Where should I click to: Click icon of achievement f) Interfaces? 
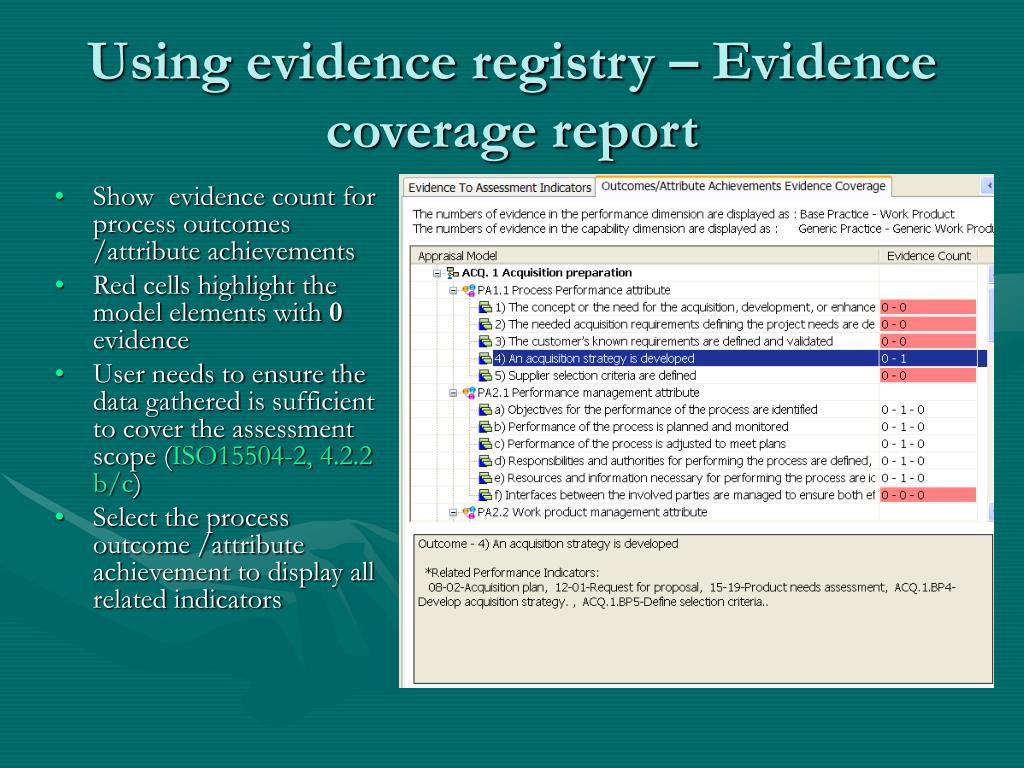[x=485, y=495]
